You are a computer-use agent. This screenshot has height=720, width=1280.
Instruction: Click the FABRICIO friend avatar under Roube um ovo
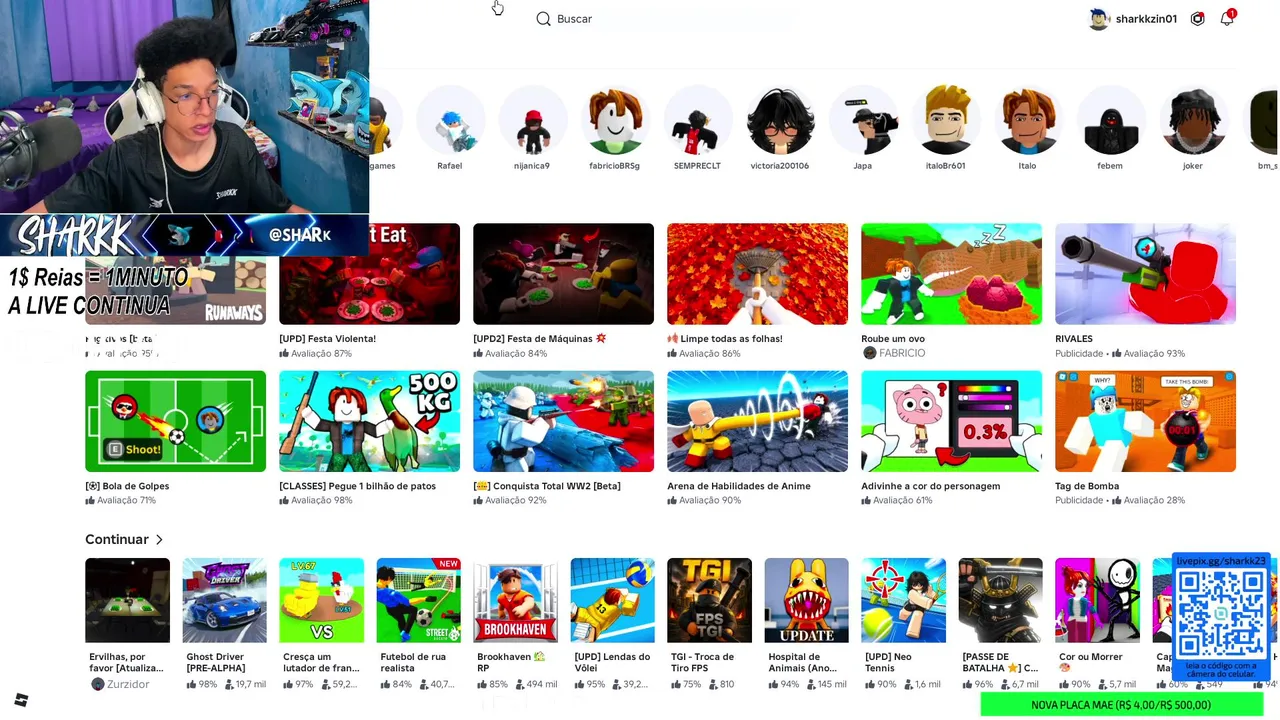(869, 353)
